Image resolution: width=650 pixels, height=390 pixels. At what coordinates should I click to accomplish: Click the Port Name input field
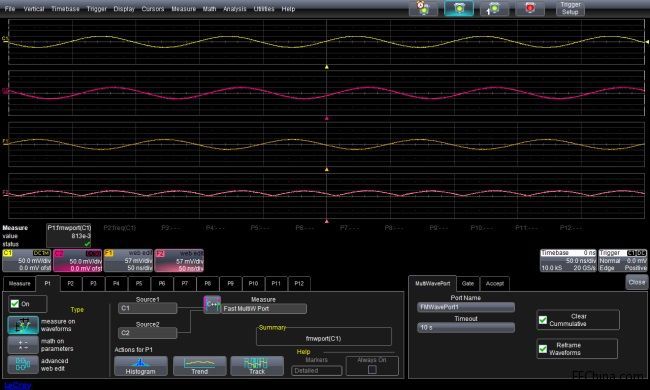466,307
